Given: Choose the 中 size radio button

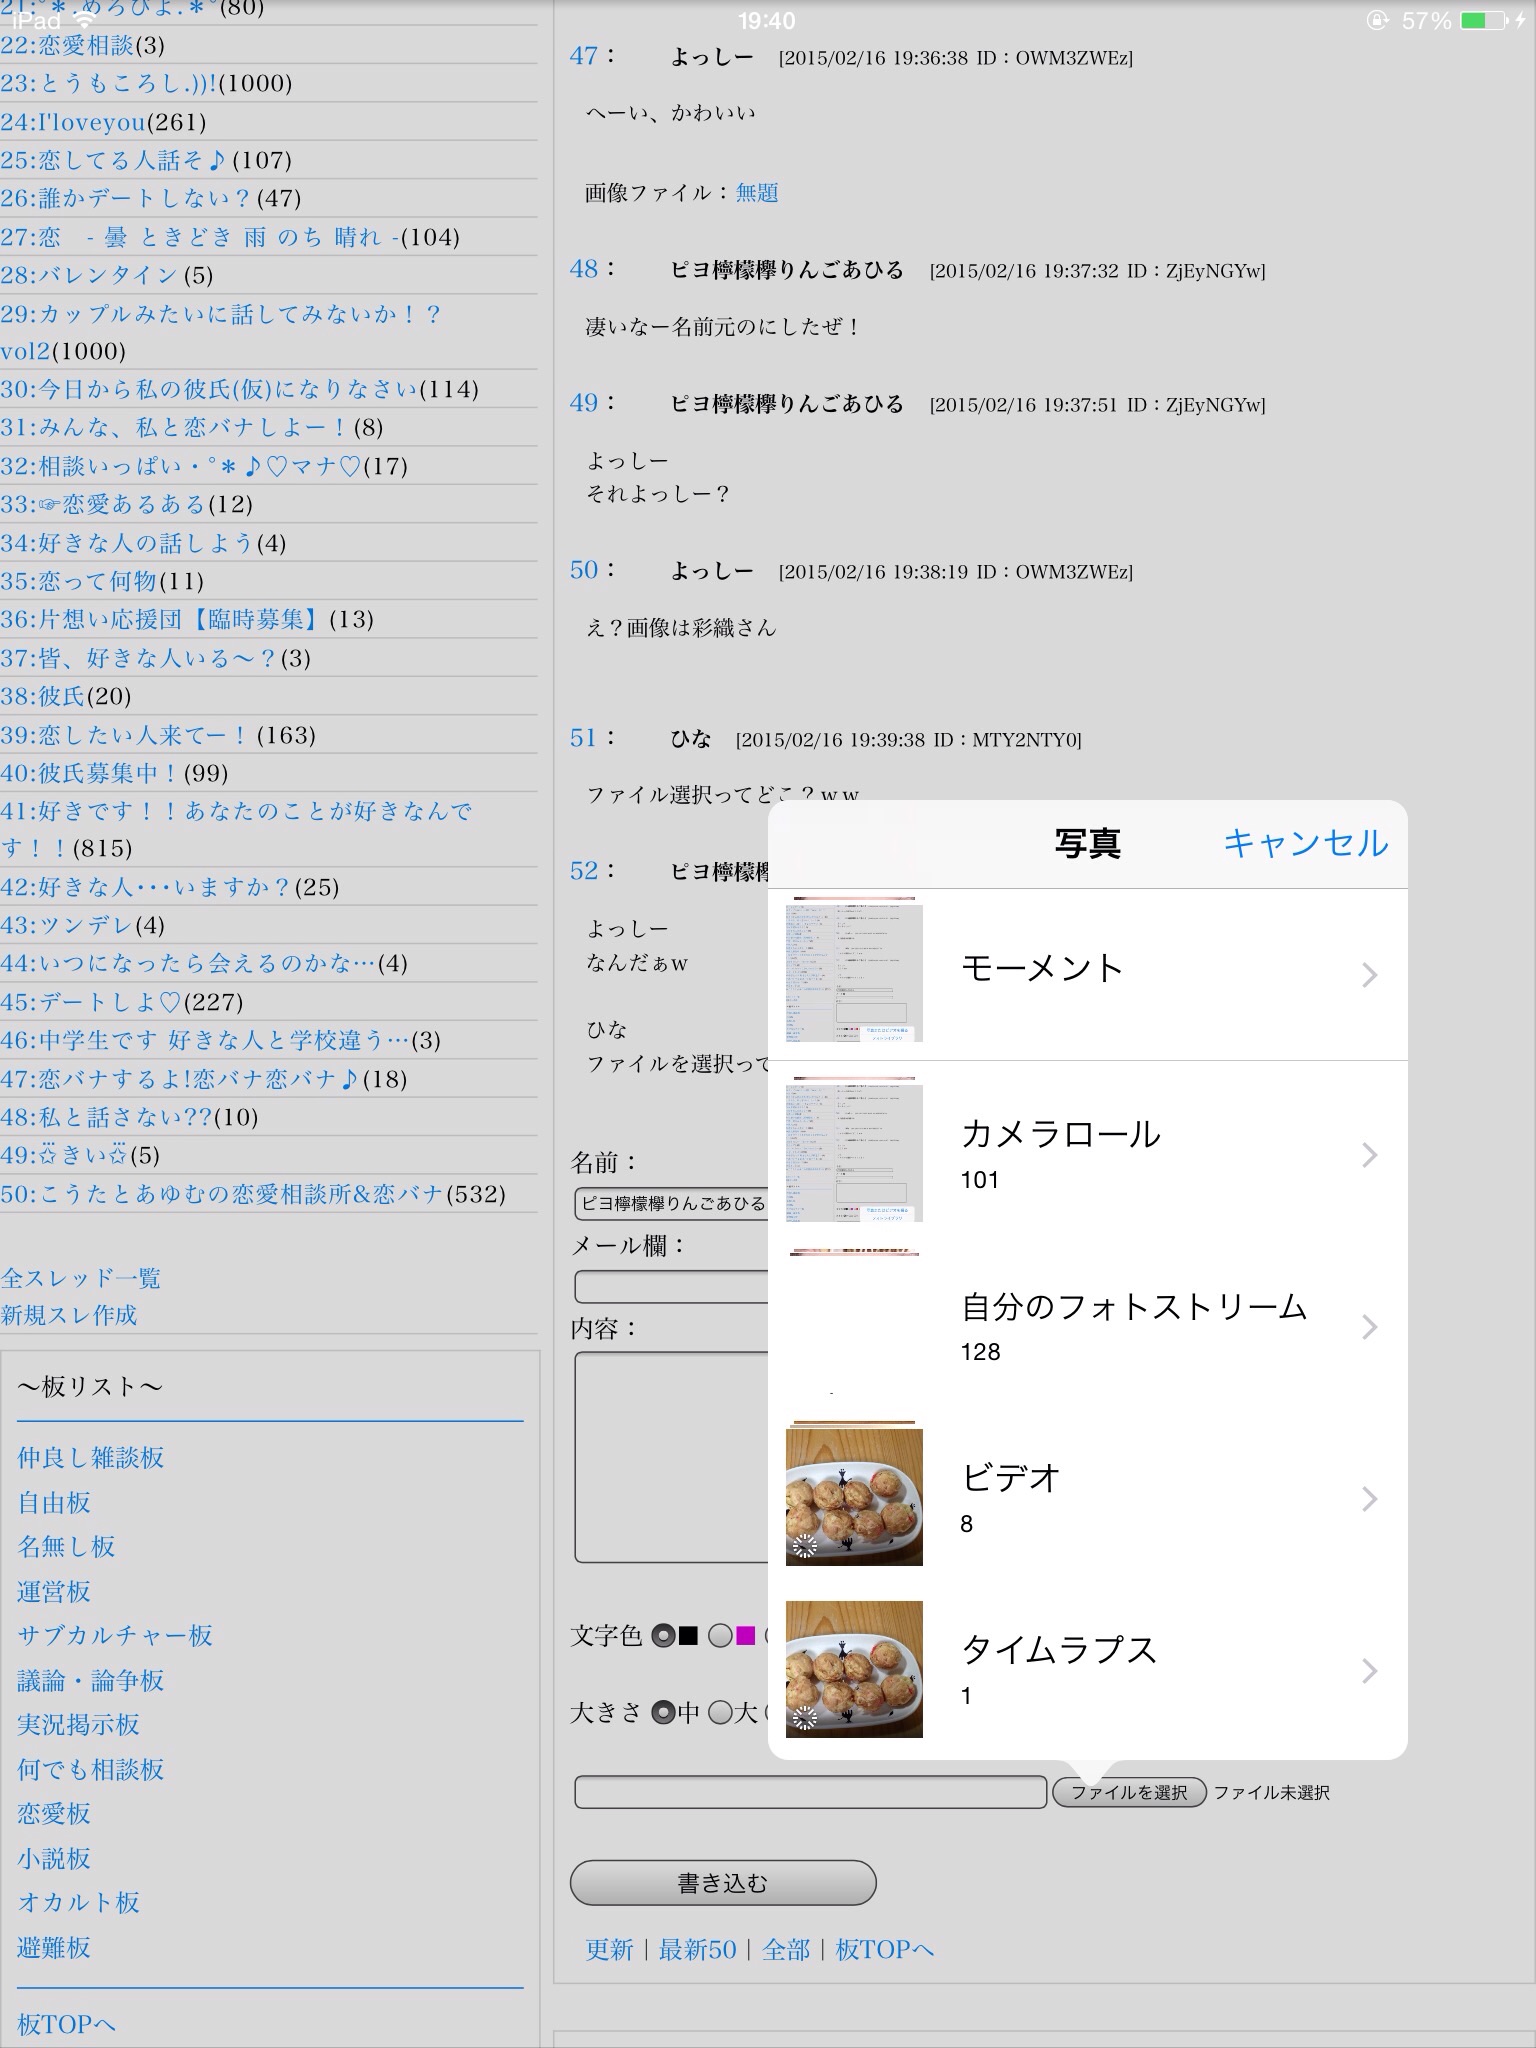Looking at the screenshot, I should [x=663, y=1713].
